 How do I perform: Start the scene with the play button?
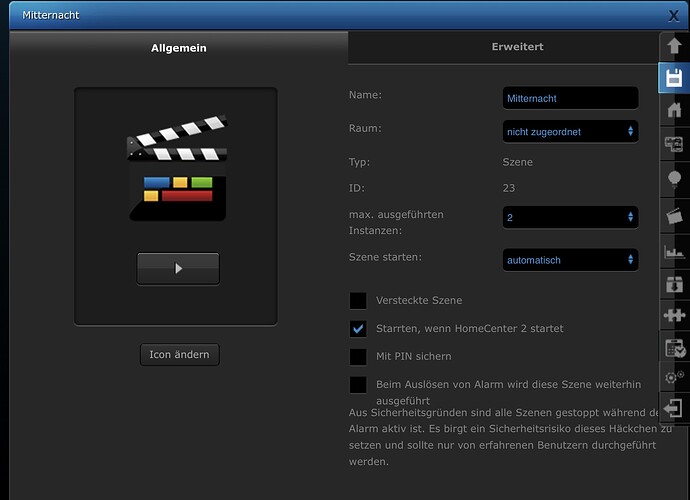coord(178,268)
